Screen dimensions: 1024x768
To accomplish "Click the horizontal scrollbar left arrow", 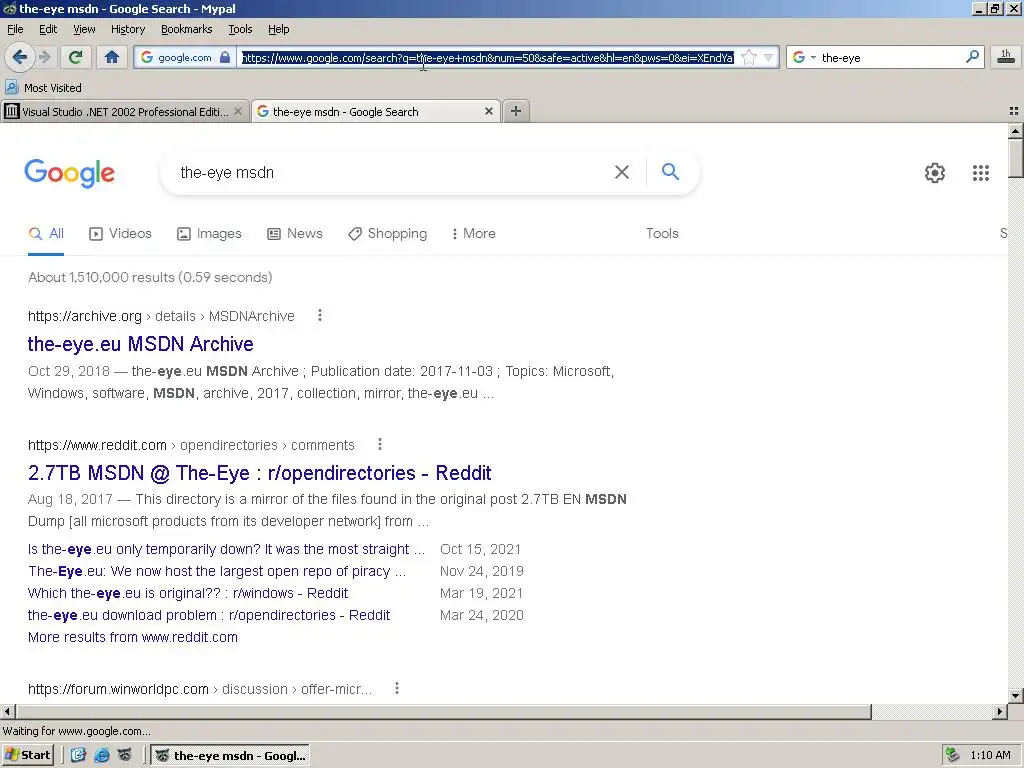I will [x=7, y=711].
